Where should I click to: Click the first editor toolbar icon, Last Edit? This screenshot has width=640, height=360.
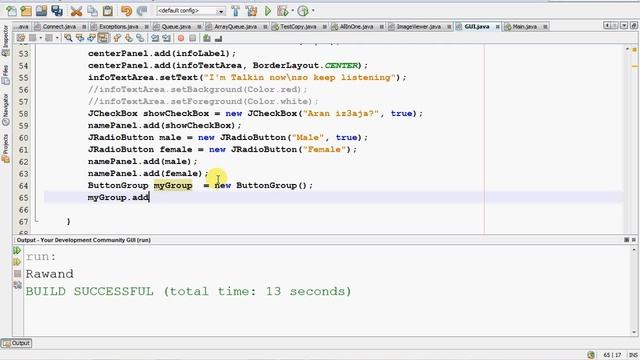[21, 38]
